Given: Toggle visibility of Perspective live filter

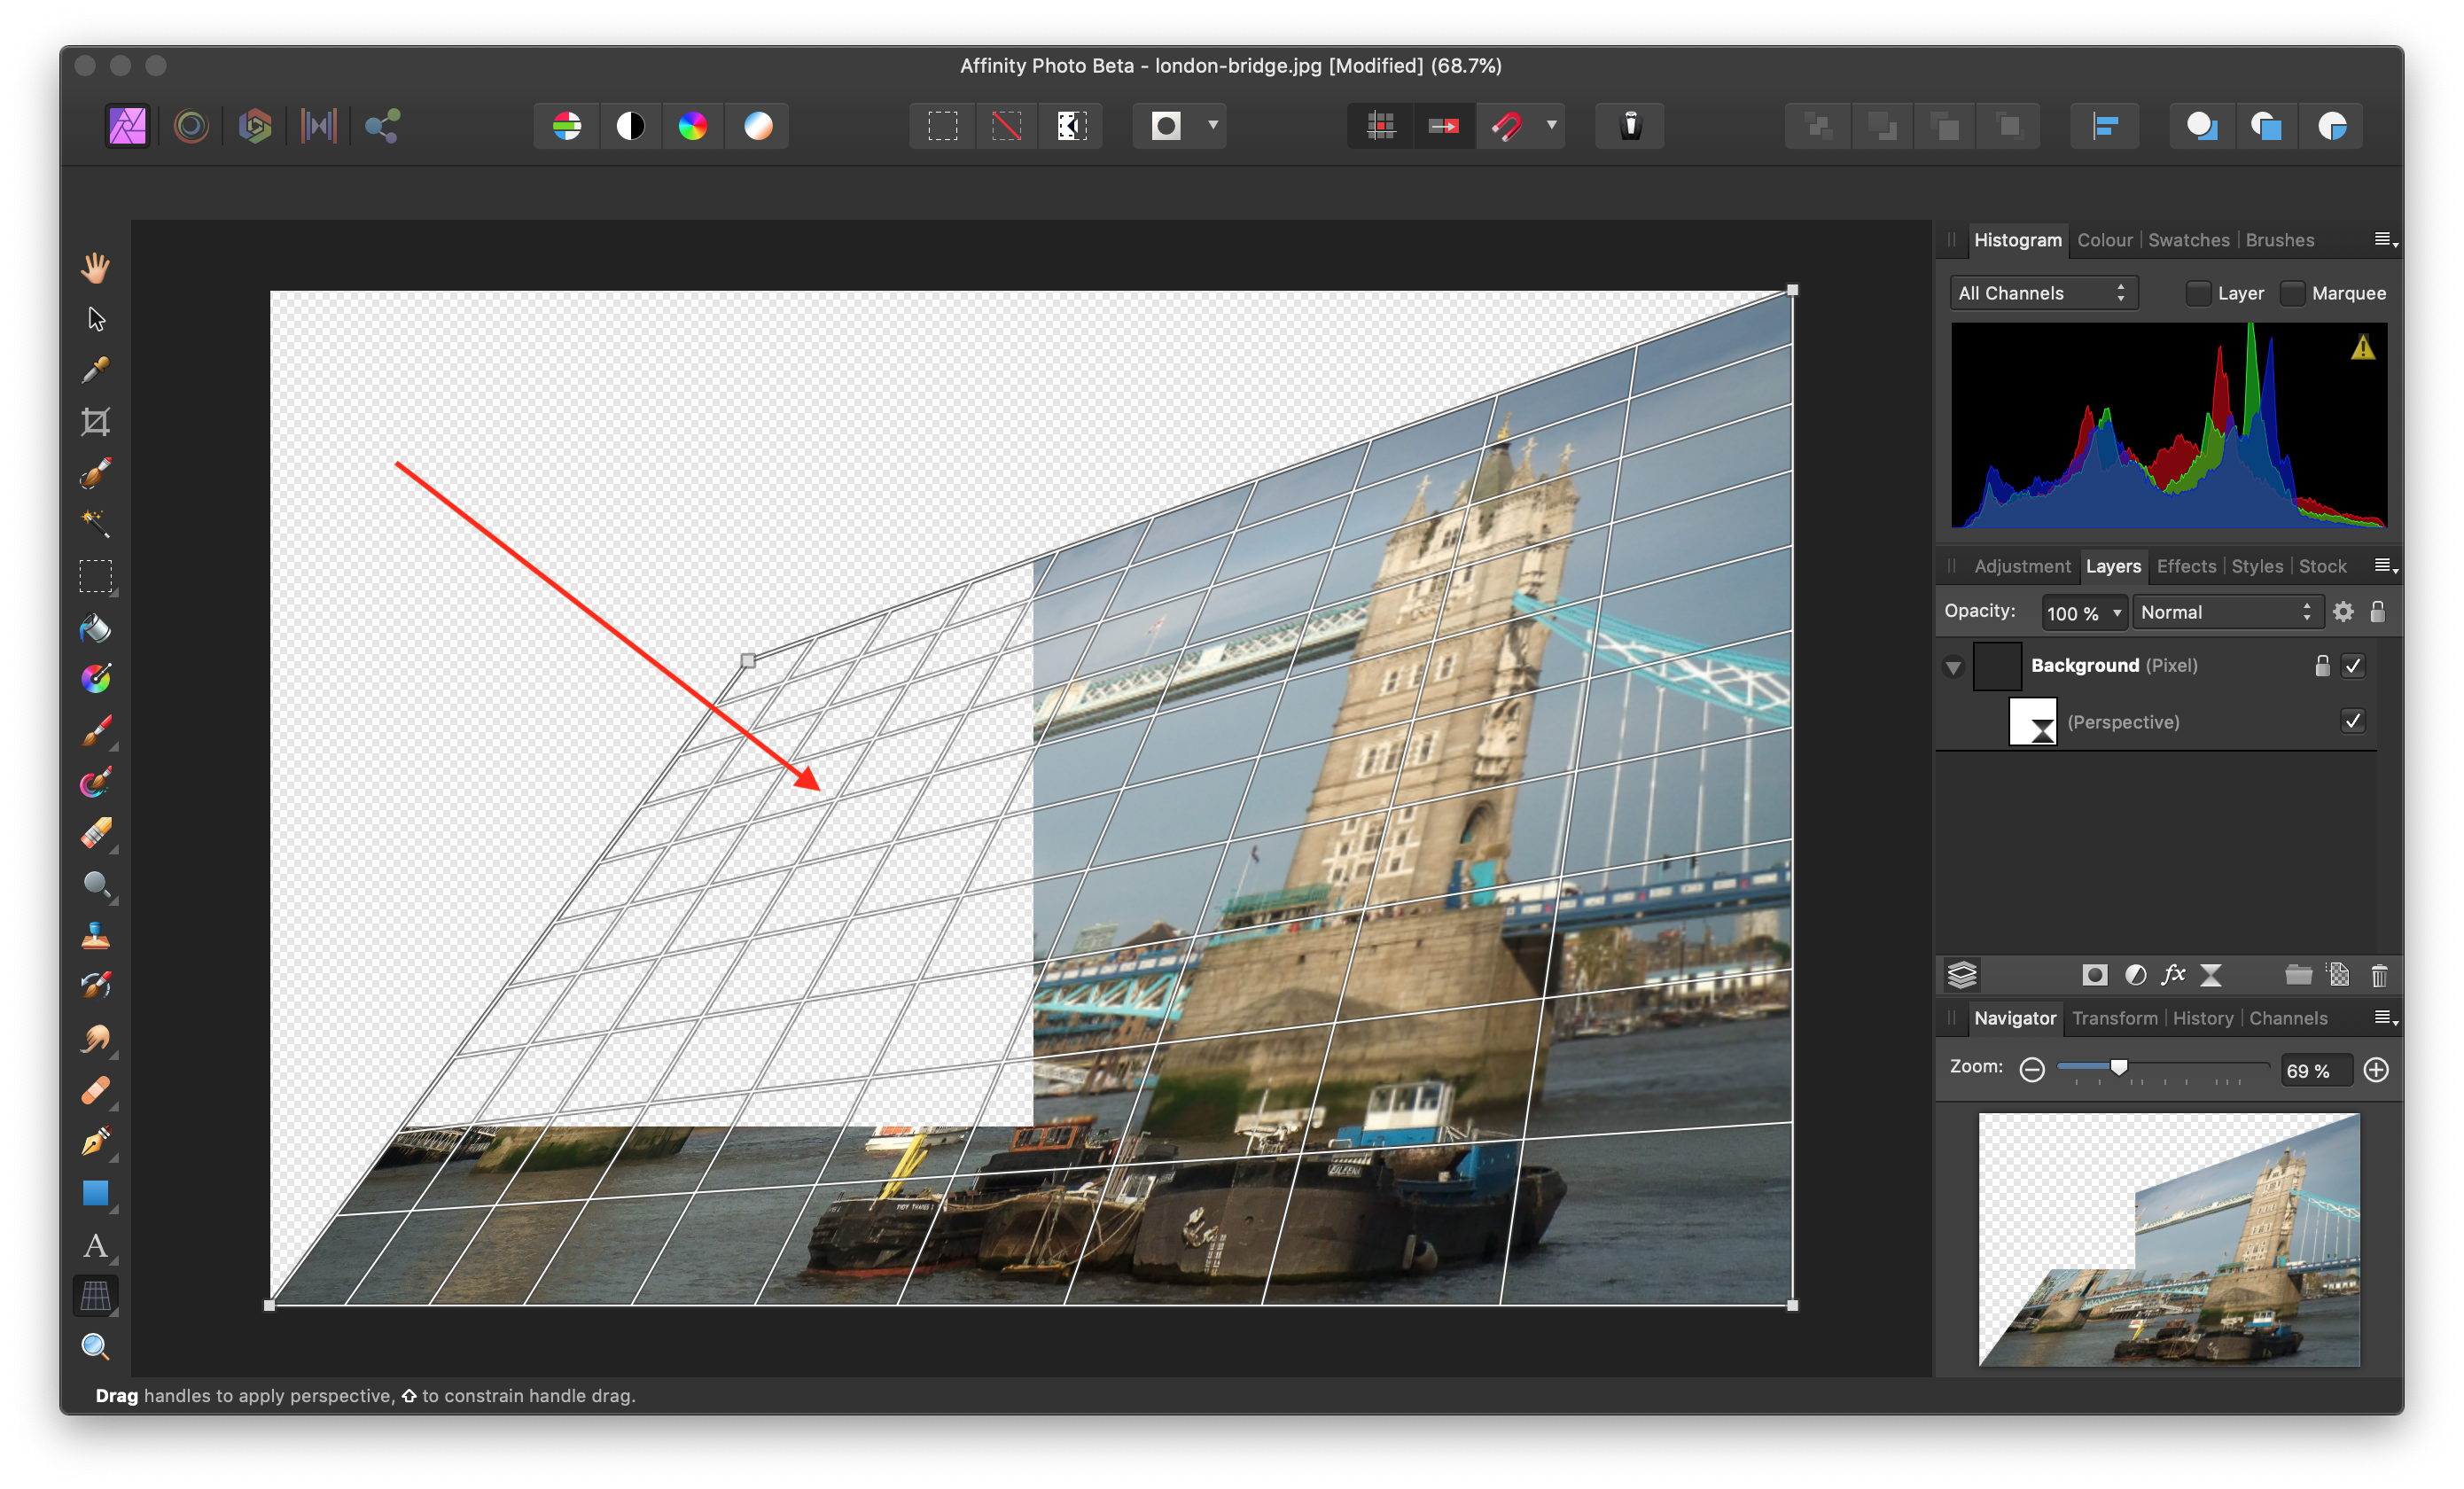Looking at the screenshot, I should click(2357, 721).
